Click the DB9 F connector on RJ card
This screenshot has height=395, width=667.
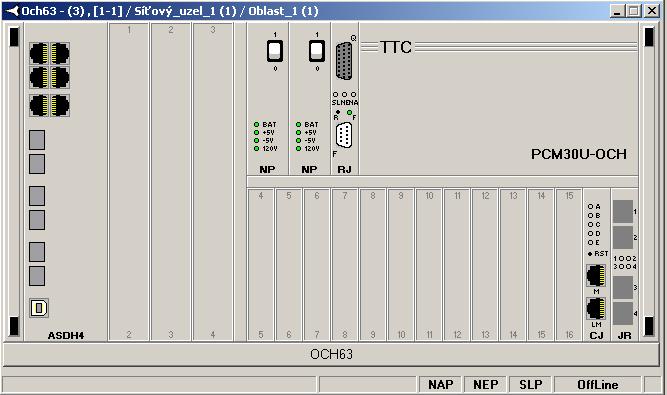(x=344, y=136)
